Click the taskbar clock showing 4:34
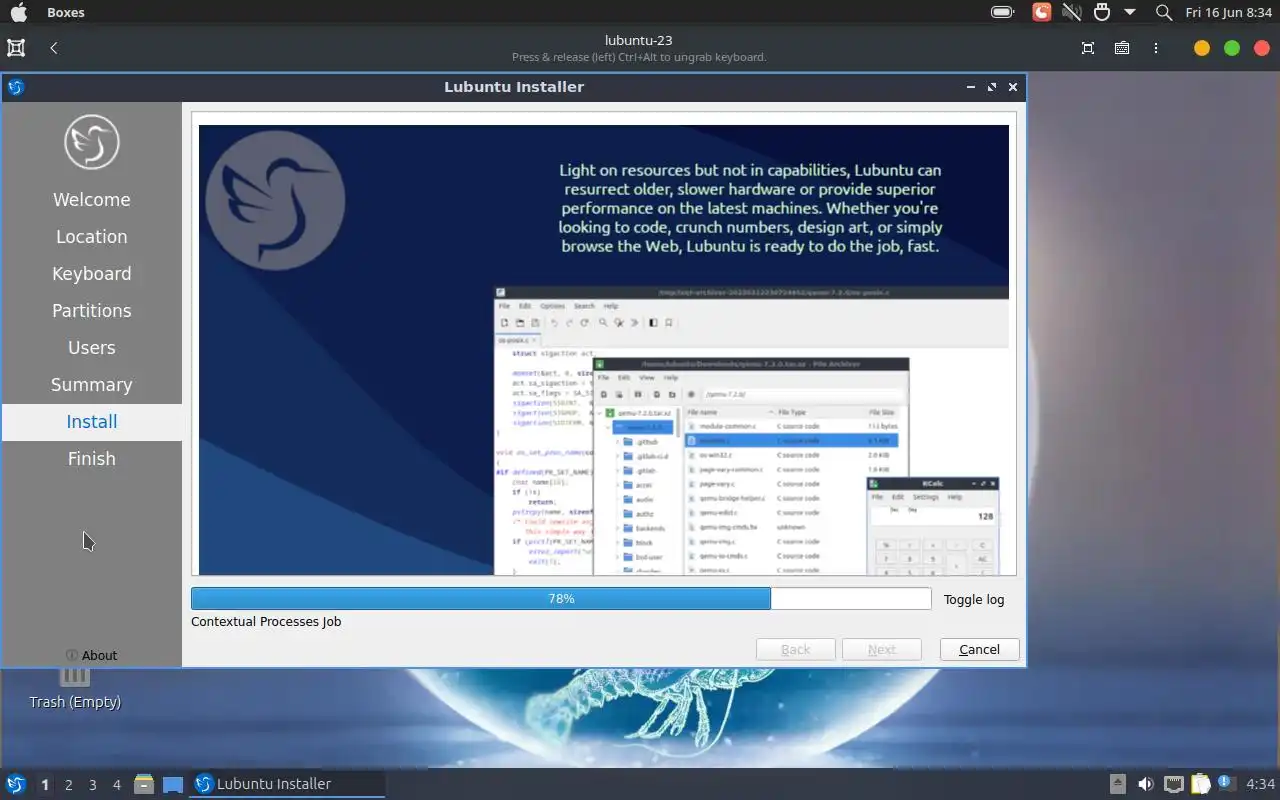Viewport: 1280px width, 800px height. 1260,784
